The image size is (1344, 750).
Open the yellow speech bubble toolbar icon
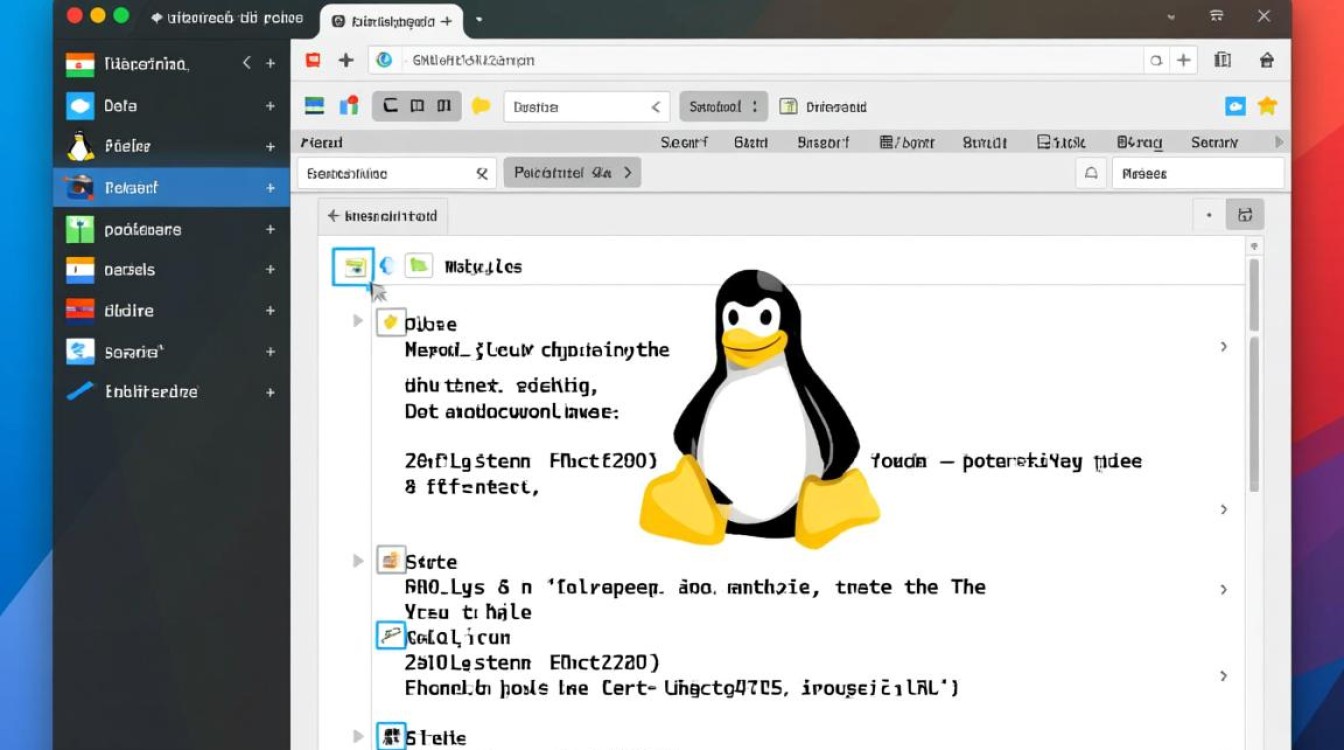point(481,106)
